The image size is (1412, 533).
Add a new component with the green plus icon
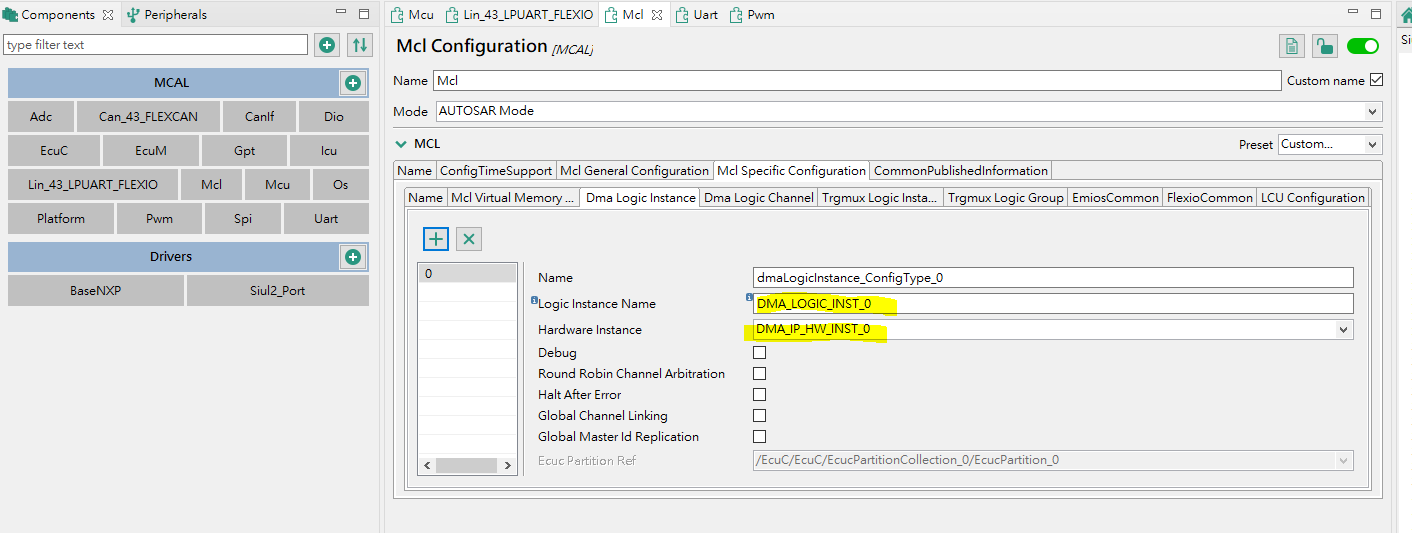(x=327, y=45)
